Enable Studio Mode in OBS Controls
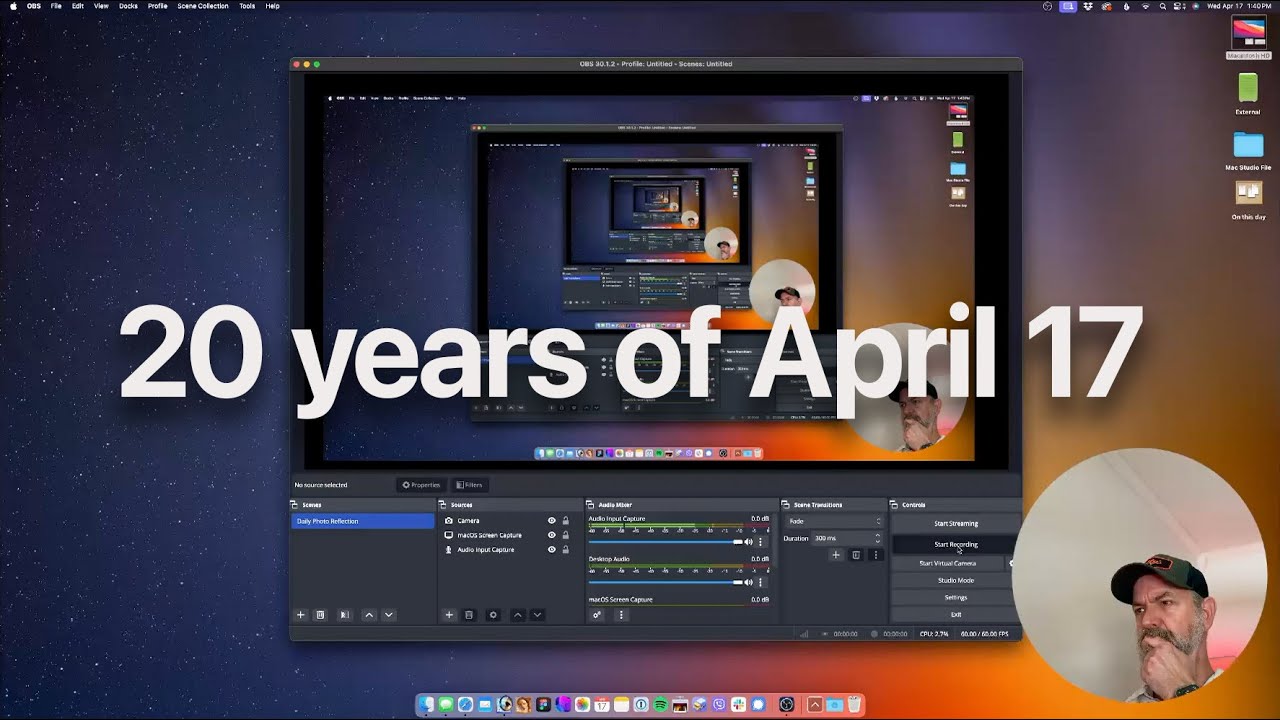 (956, 580)
